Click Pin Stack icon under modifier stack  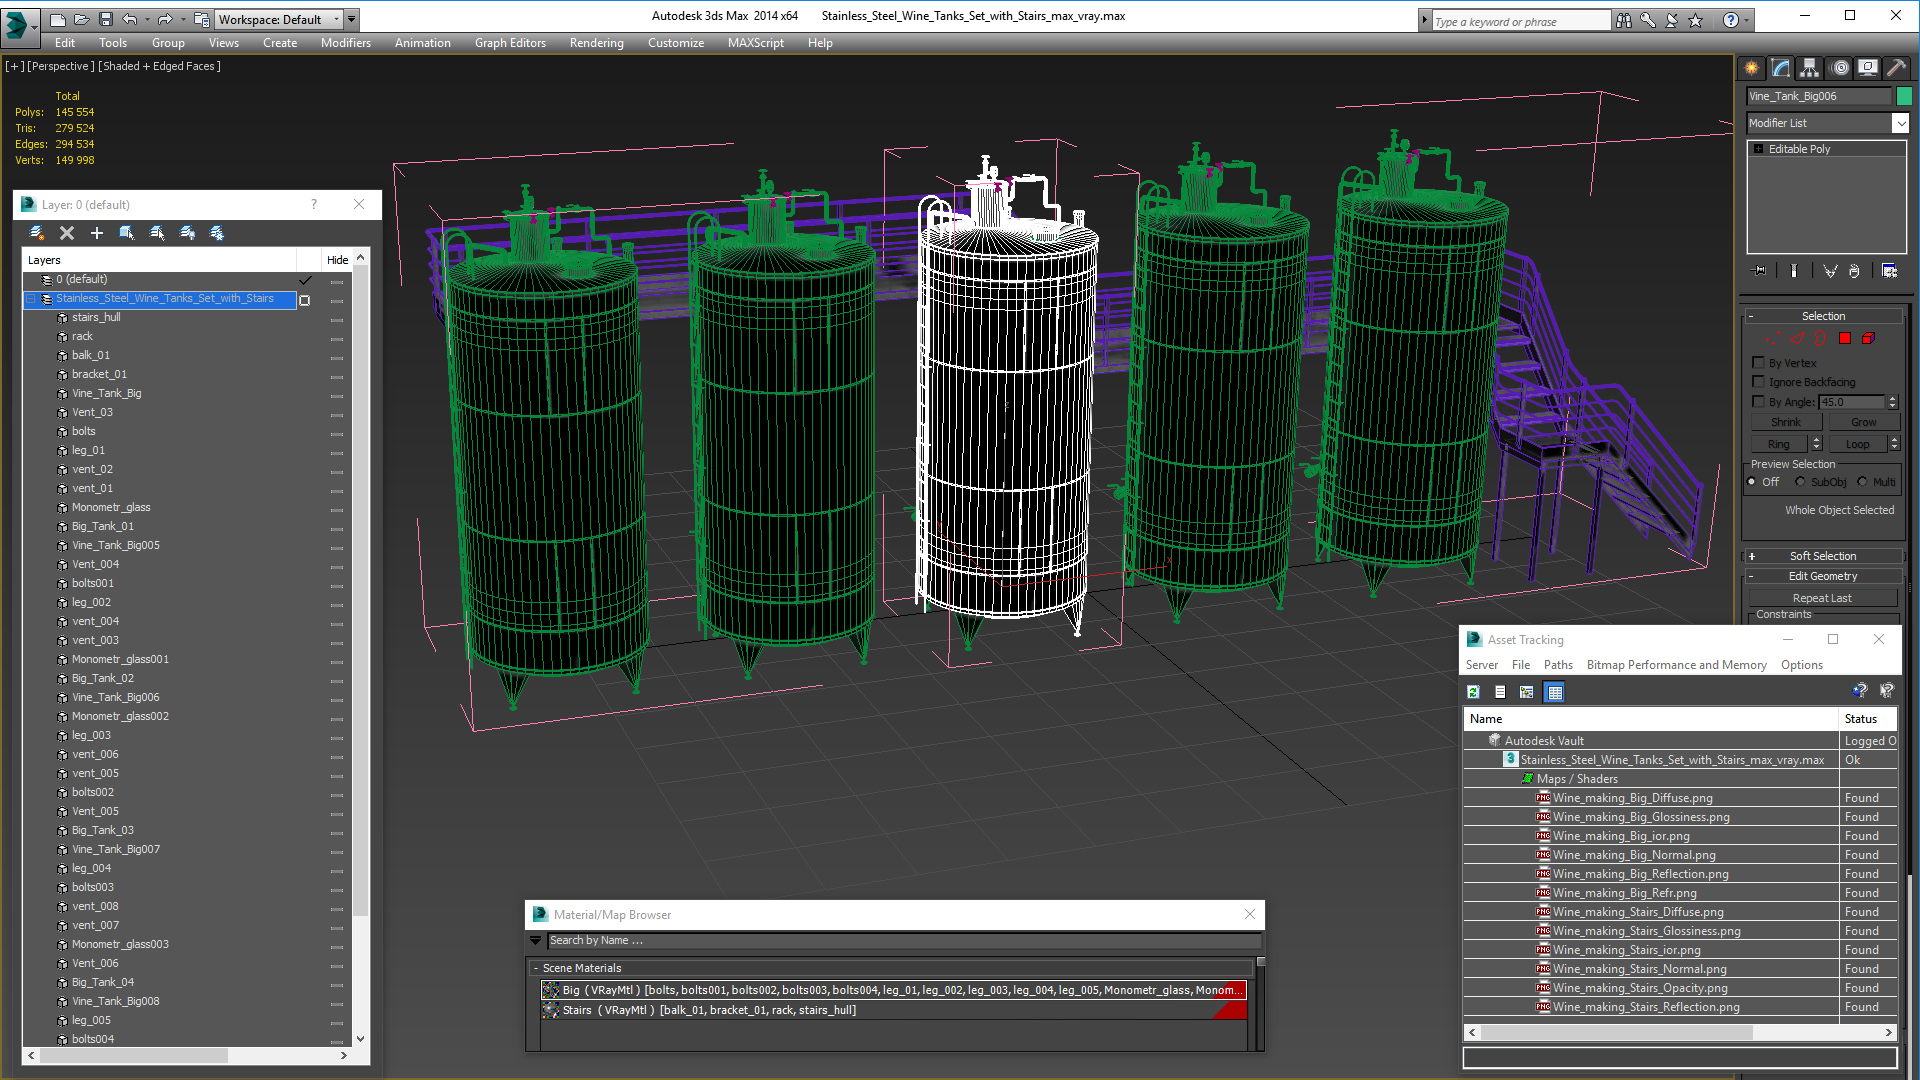tap(1760, 271)
